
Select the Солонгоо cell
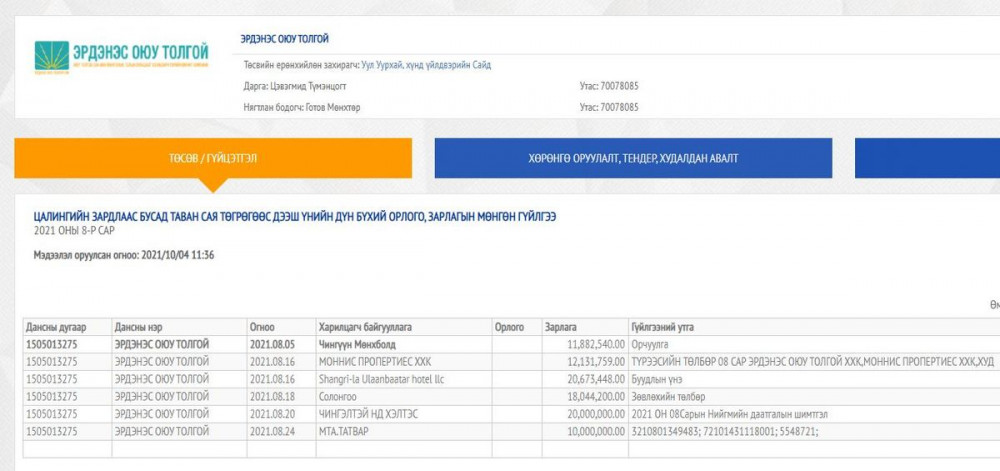pos(404,396)
